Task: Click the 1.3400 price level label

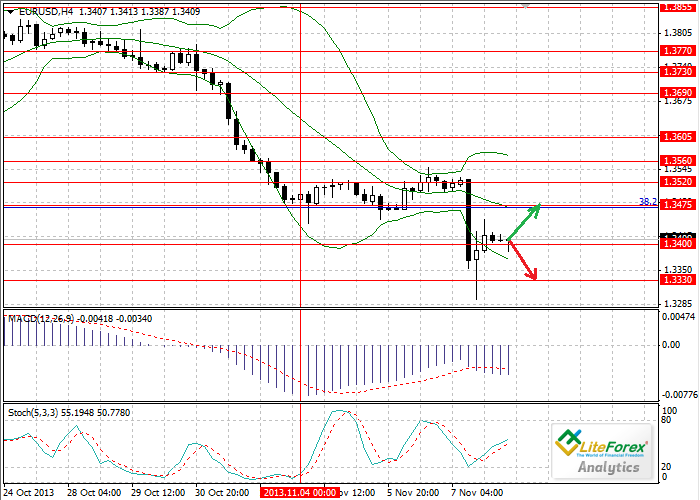Action: [677, 244]
